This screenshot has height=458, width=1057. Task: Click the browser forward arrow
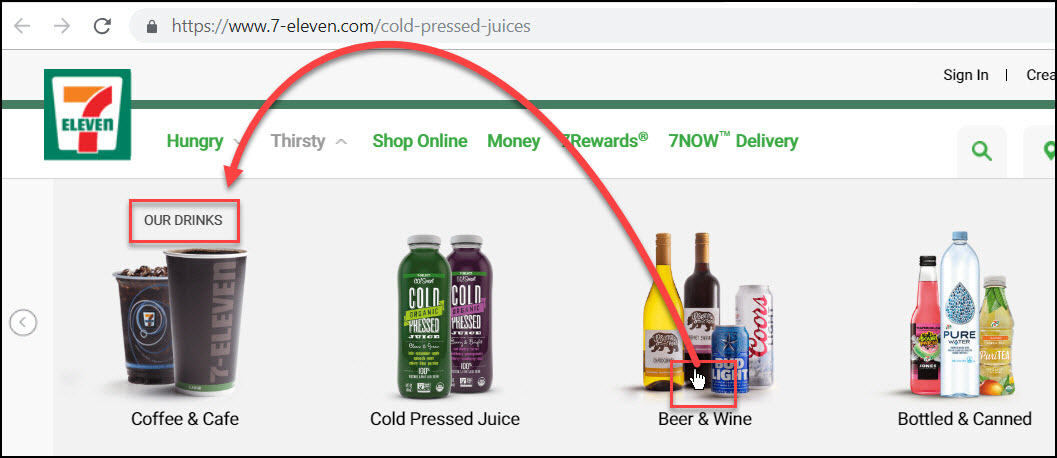62,26
